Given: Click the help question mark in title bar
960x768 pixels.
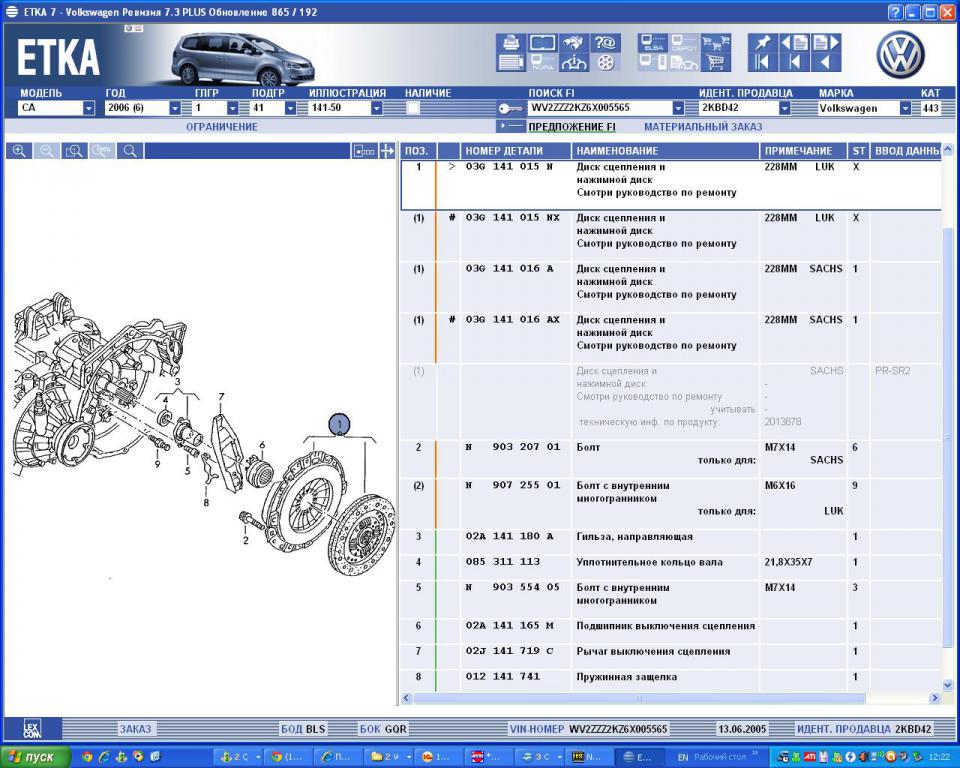Looking at the screenshot, I should pyautogui.click(x=894, y=12).
